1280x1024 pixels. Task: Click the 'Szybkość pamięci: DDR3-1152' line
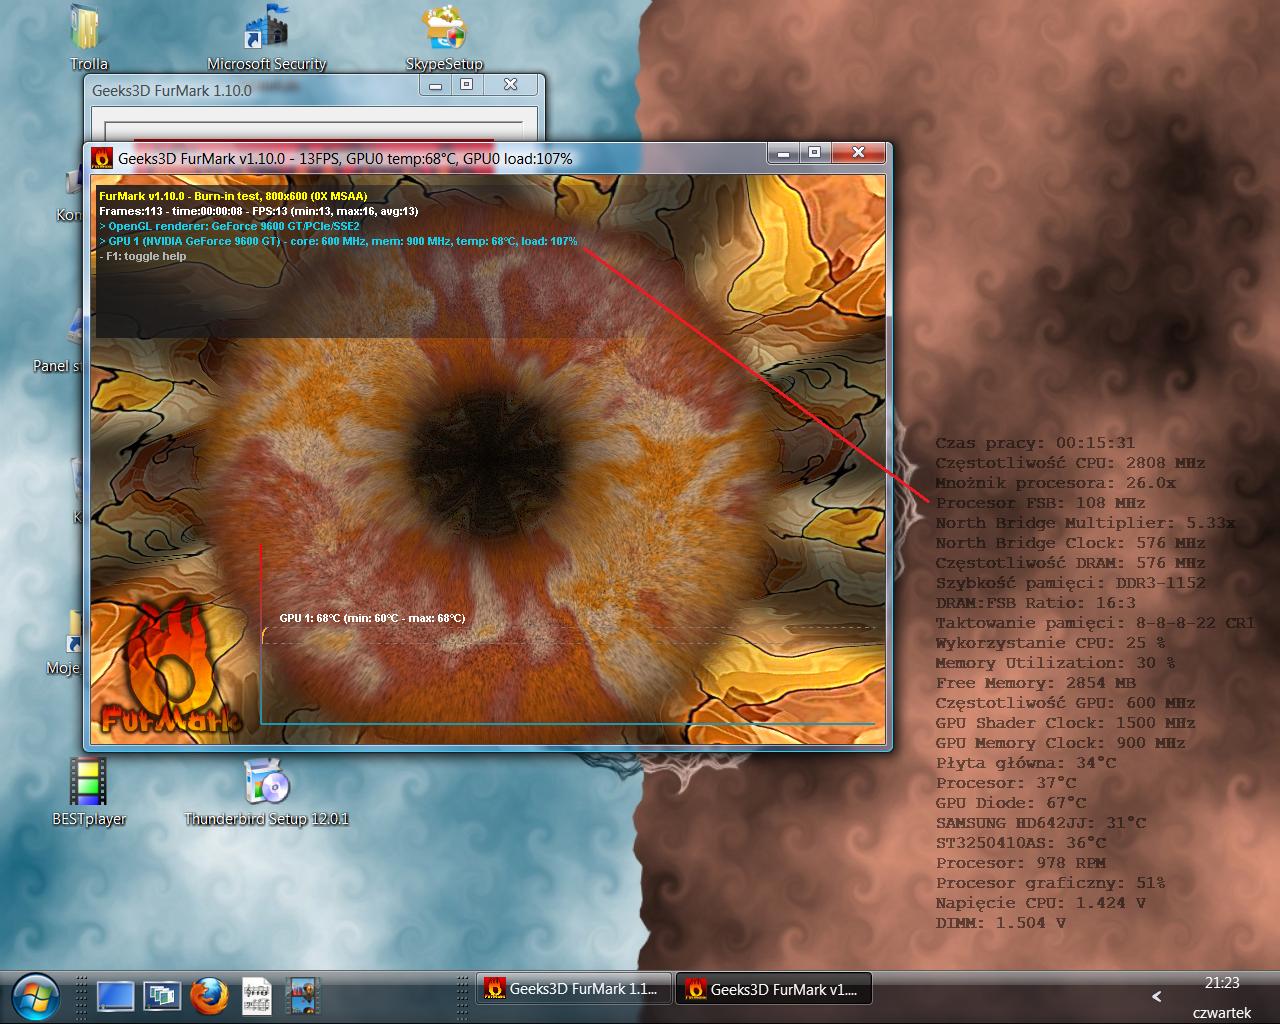tap(1070, 583)
